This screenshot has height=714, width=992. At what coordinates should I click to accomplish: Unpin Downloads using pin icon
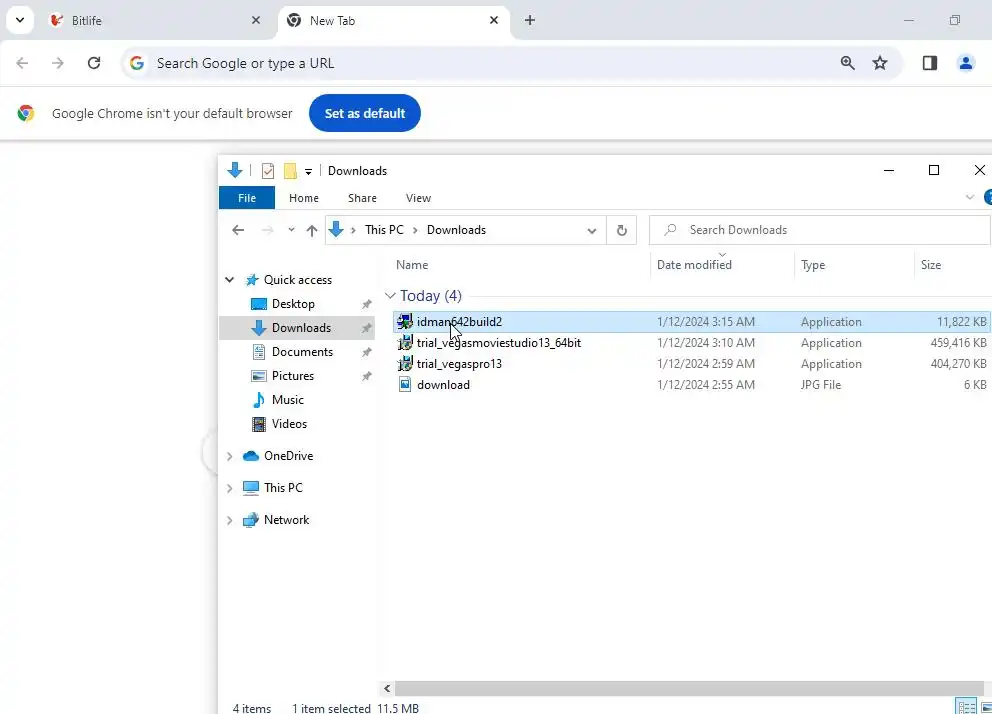(x=366, y=328)
